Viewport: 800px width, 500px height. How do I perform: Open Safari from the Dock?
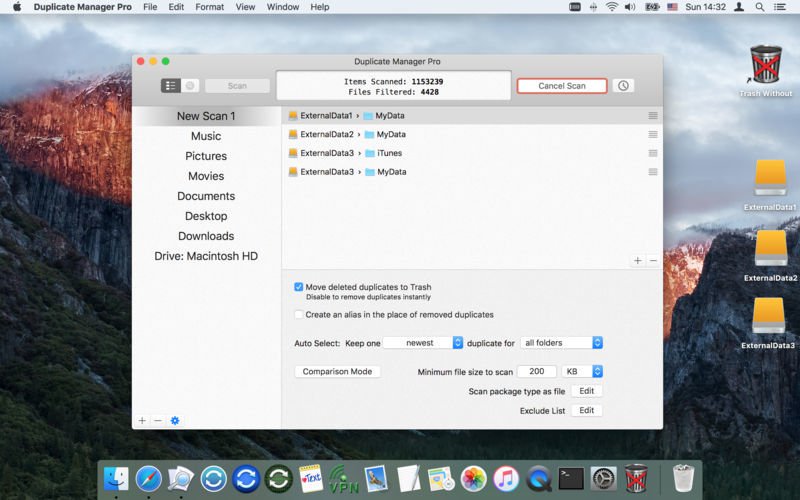coord(149,478)
